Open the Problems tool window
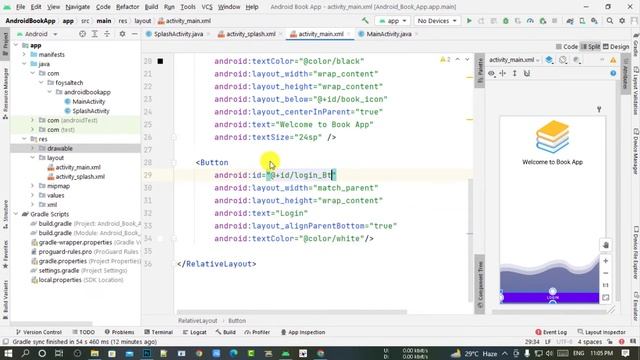This screenshot has width=640, height=360. coord(119,332)
